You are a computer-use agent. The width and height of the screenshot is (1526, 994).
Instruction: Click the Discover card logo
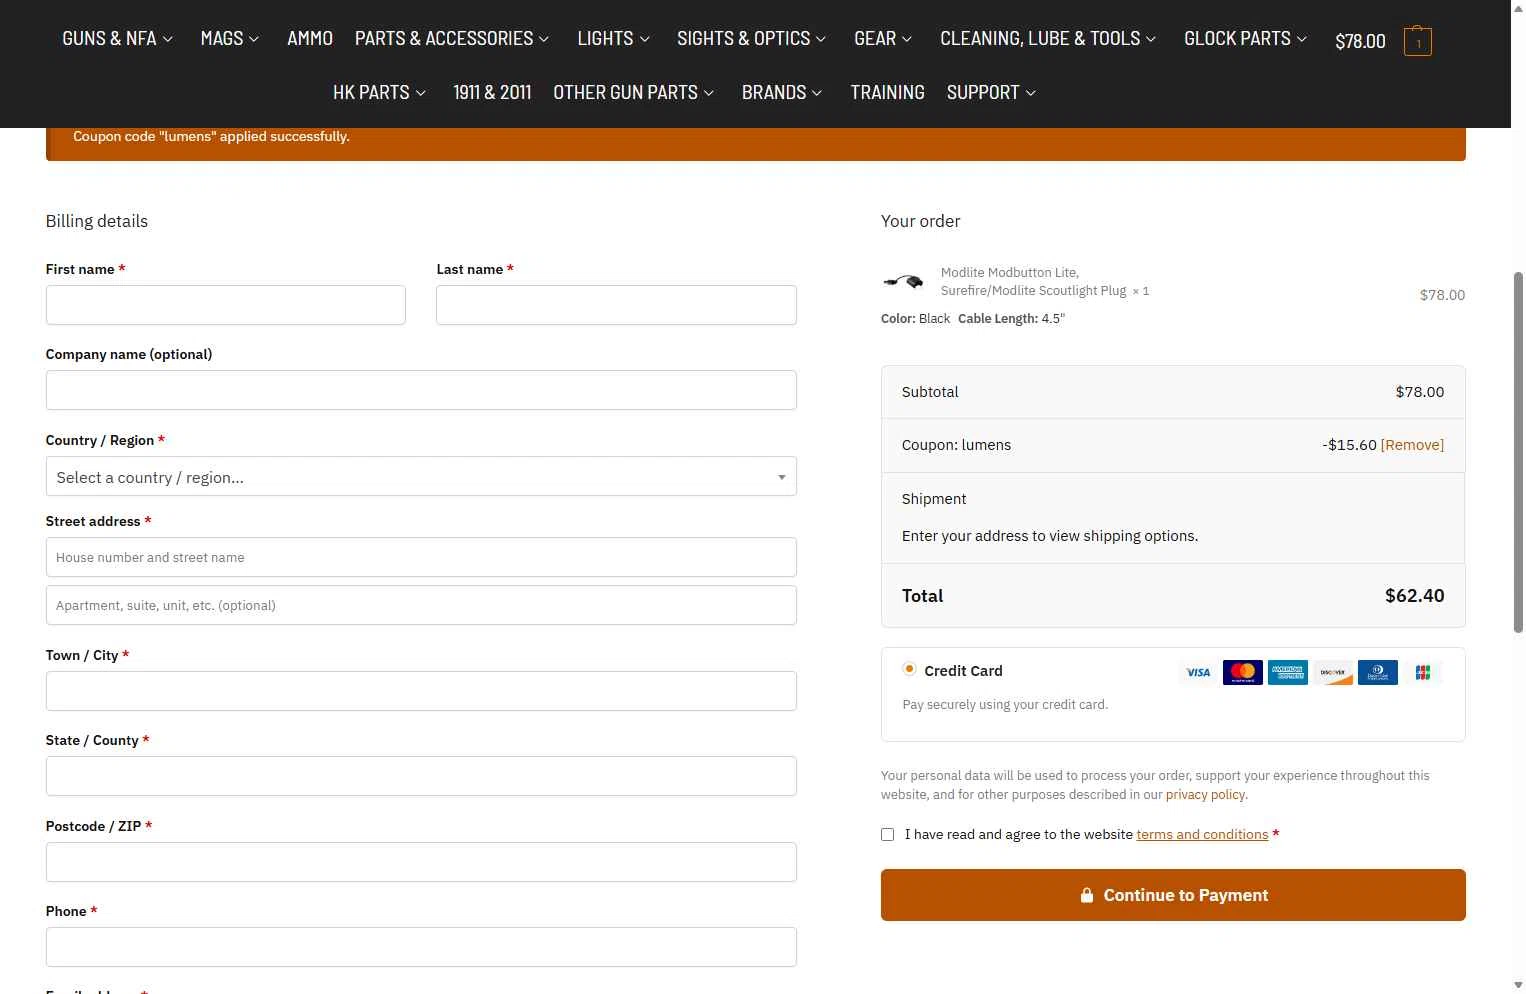pyautogui.click(x=1333, y=673)
